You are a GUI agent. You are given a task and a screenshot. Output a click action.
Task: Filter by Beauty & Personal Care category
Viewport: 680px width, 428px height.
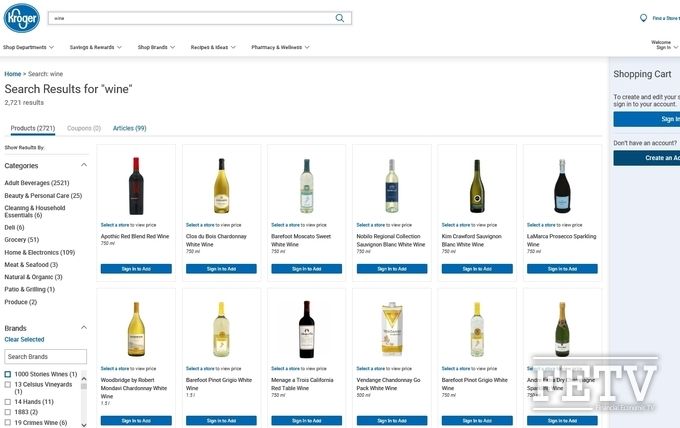pyautogui.click(x=43, y=196)
